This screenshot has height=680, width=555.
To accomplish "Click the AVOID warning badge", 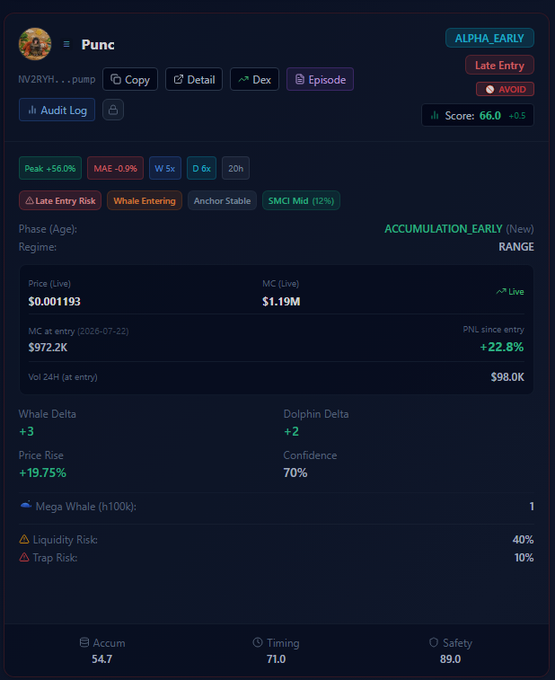I will point(505,89).
